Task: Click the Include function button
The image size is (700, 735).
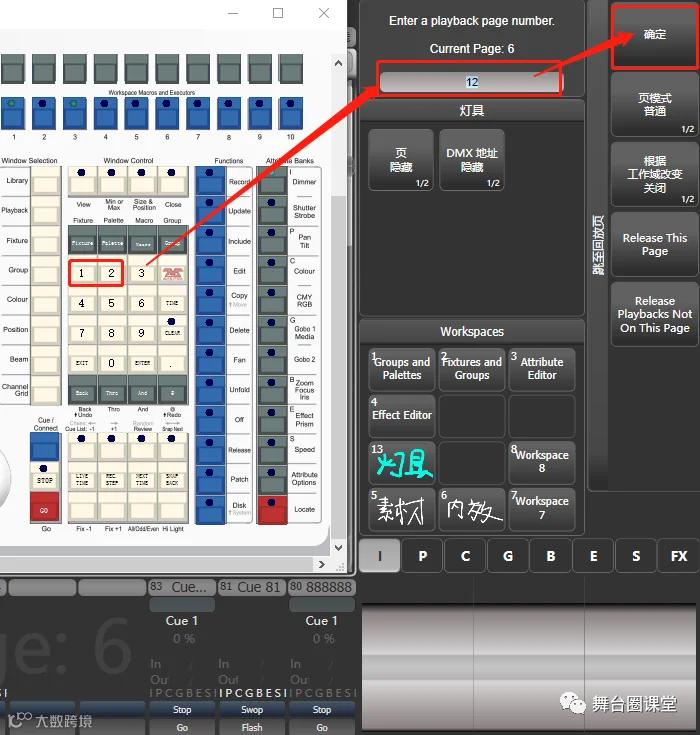Action: click(x=210, y=241)
